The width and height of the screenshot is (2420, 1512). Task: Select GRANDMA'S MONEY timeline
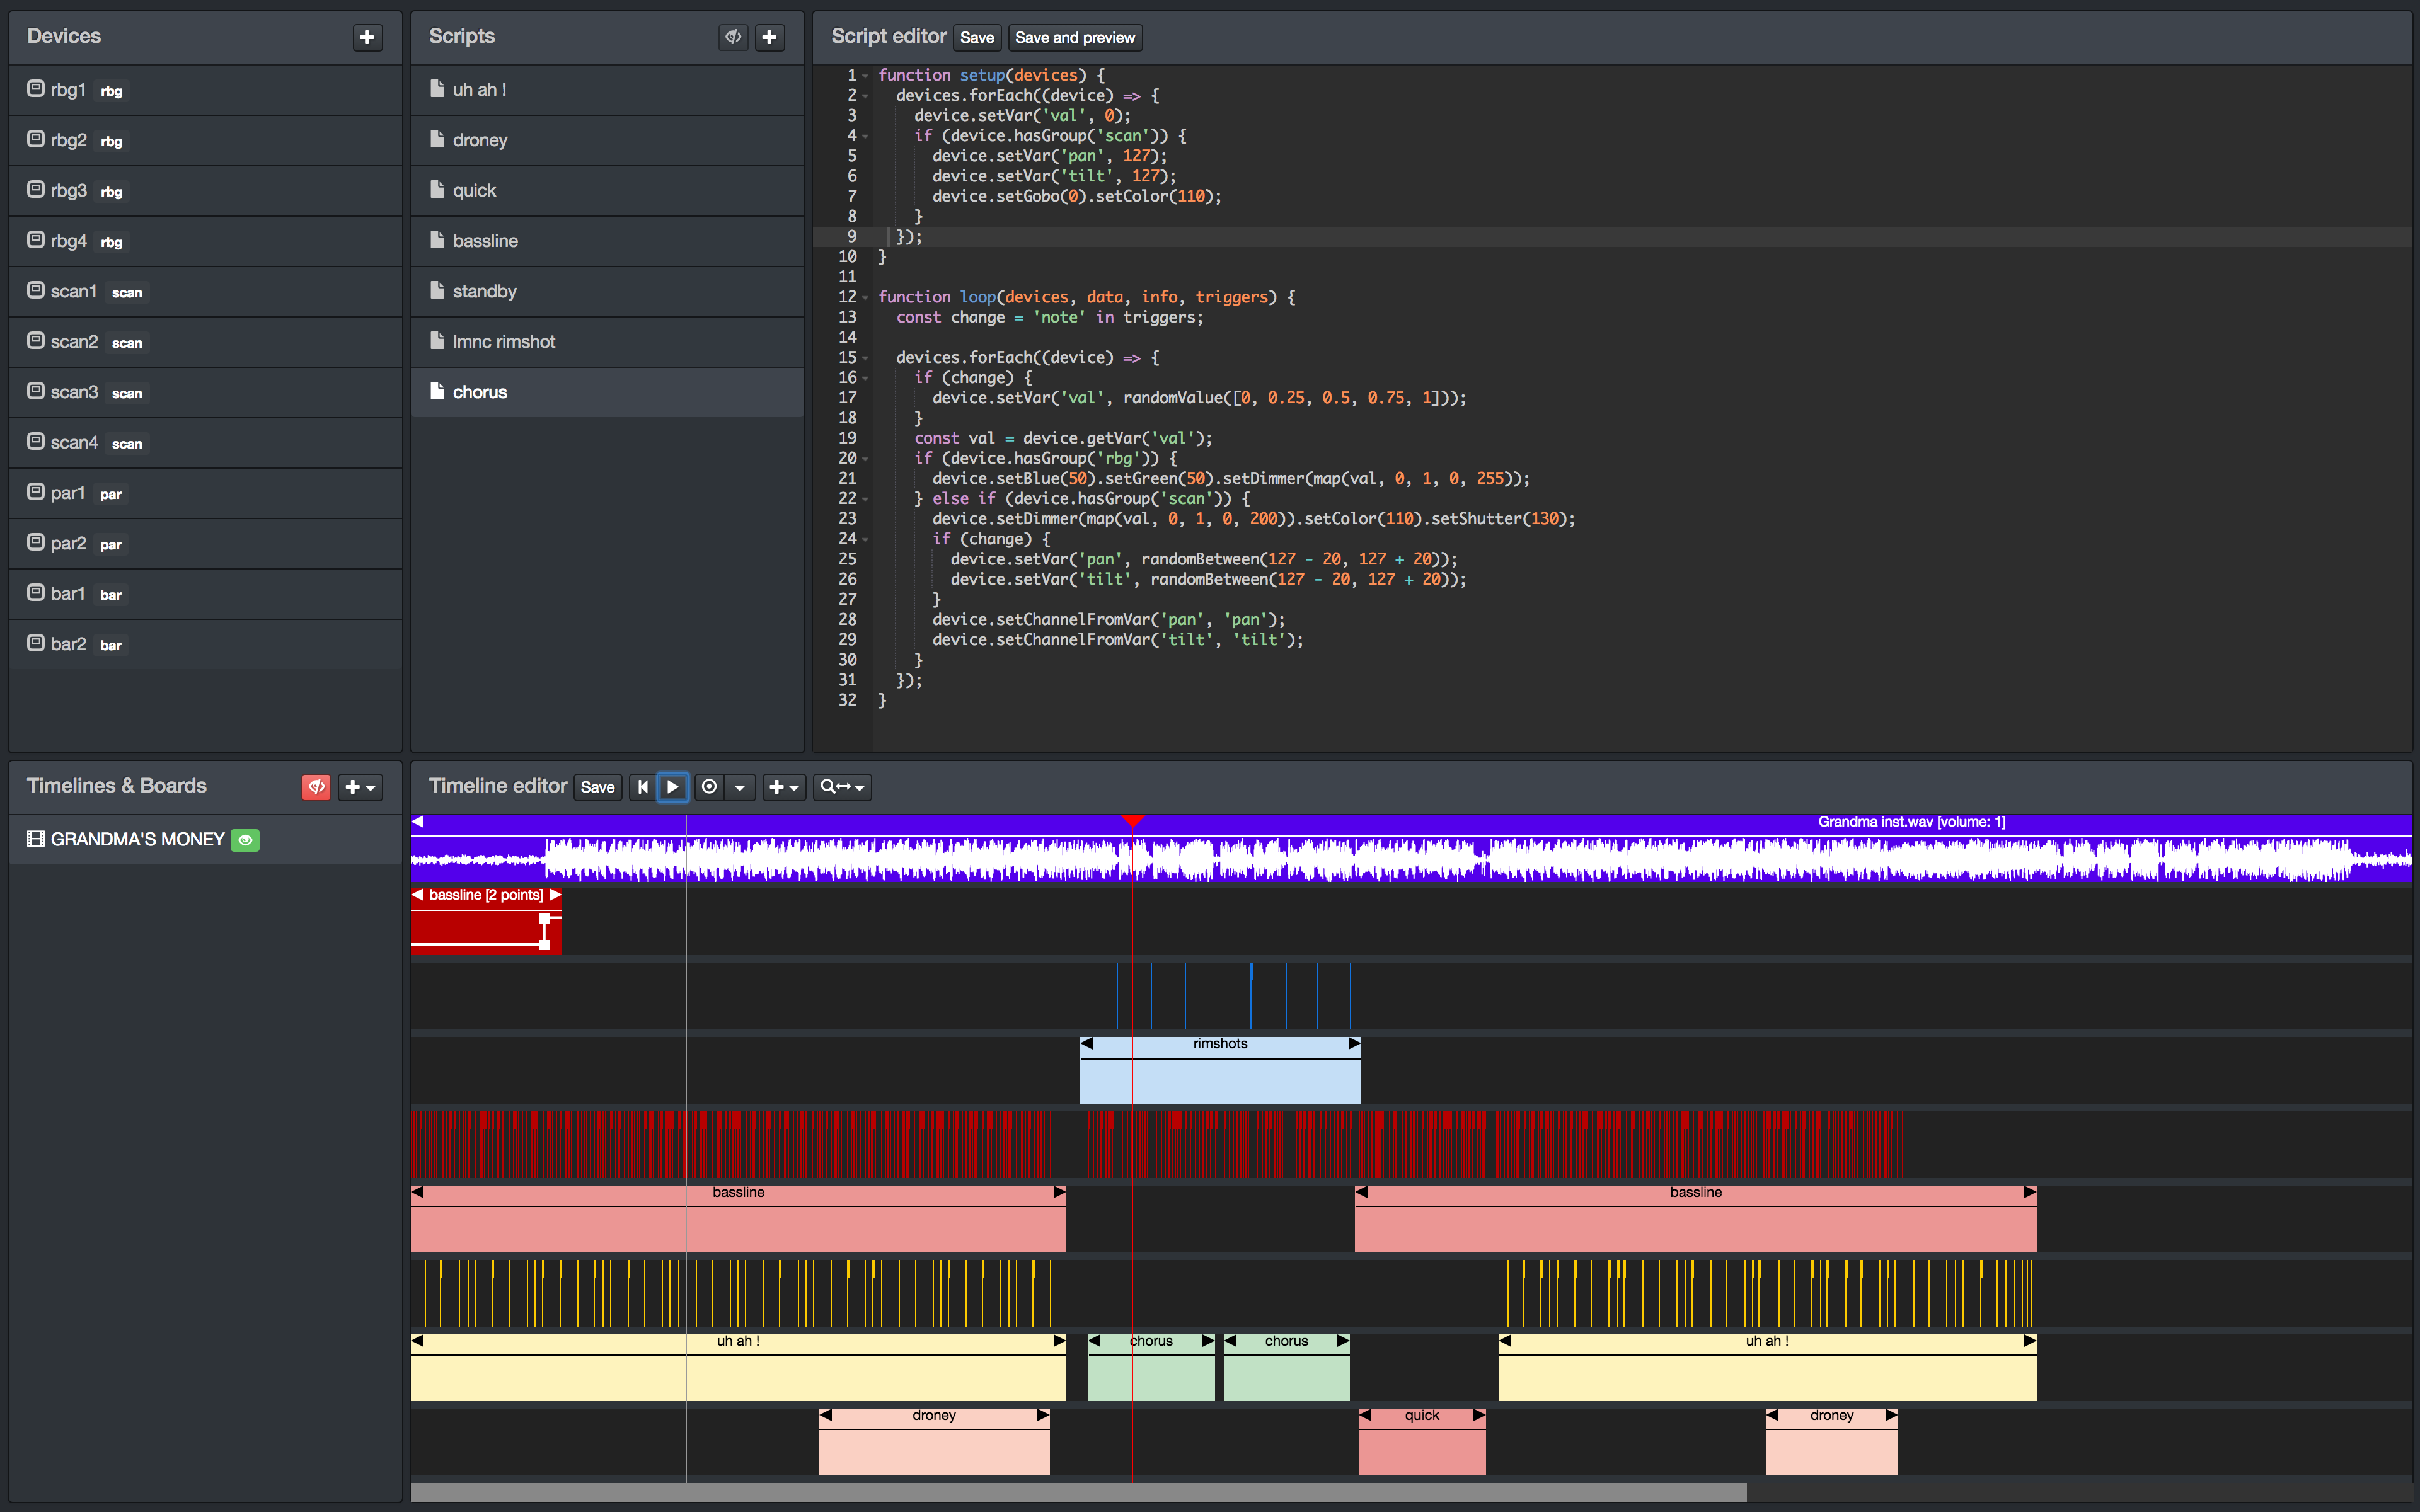tap(205, 840)
